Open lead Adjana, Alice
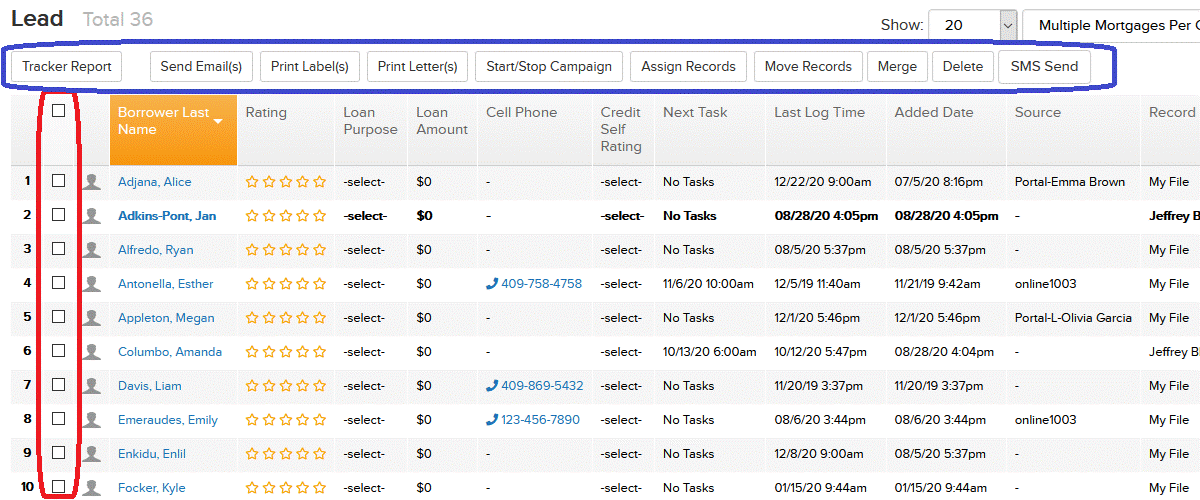The image size is (1200, 500). [154, 182]
